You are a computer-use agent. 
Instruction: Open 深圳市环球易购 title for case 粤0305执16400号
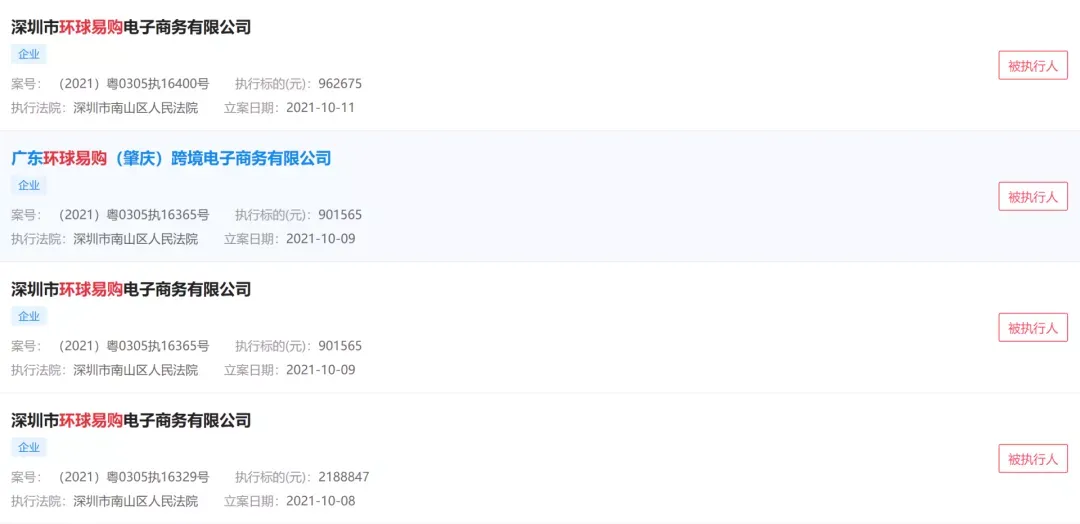pyautogui.click(x=131, y=28)
